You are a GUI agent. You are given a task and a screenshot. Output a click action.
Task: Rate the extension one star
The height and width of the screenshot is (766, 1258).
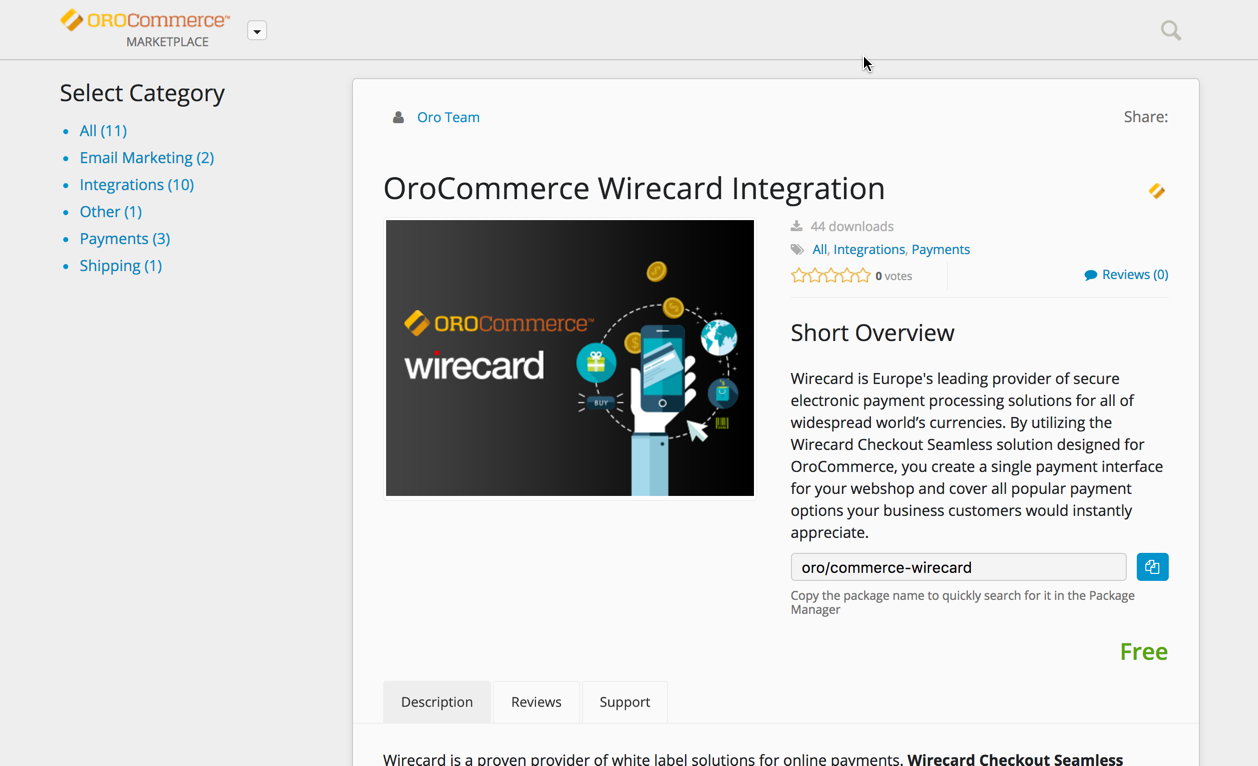pyautogui.click(x=799, y=275)
